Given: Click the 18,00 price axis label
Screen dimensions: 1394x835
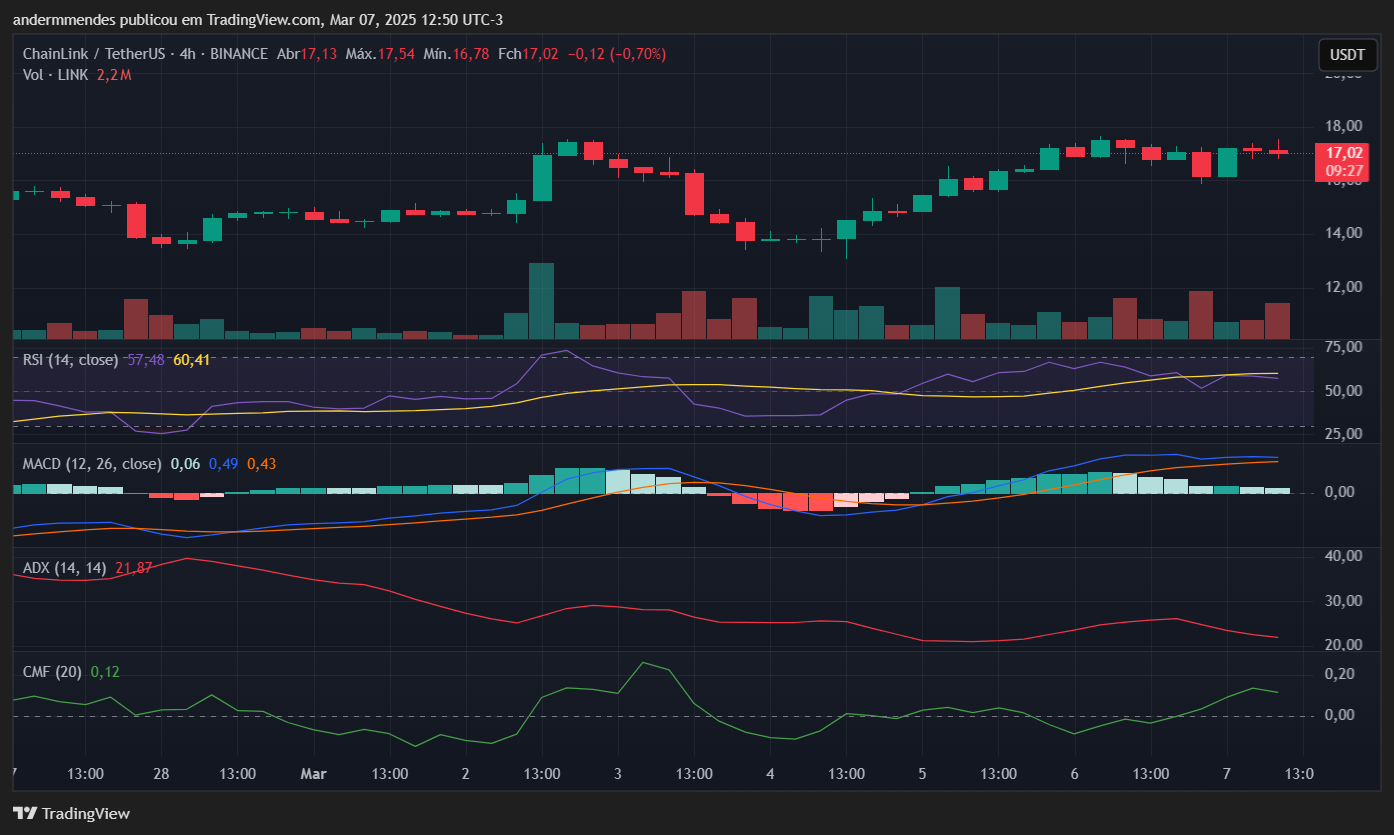Looking at the screenshot, I should (1346, 126).
